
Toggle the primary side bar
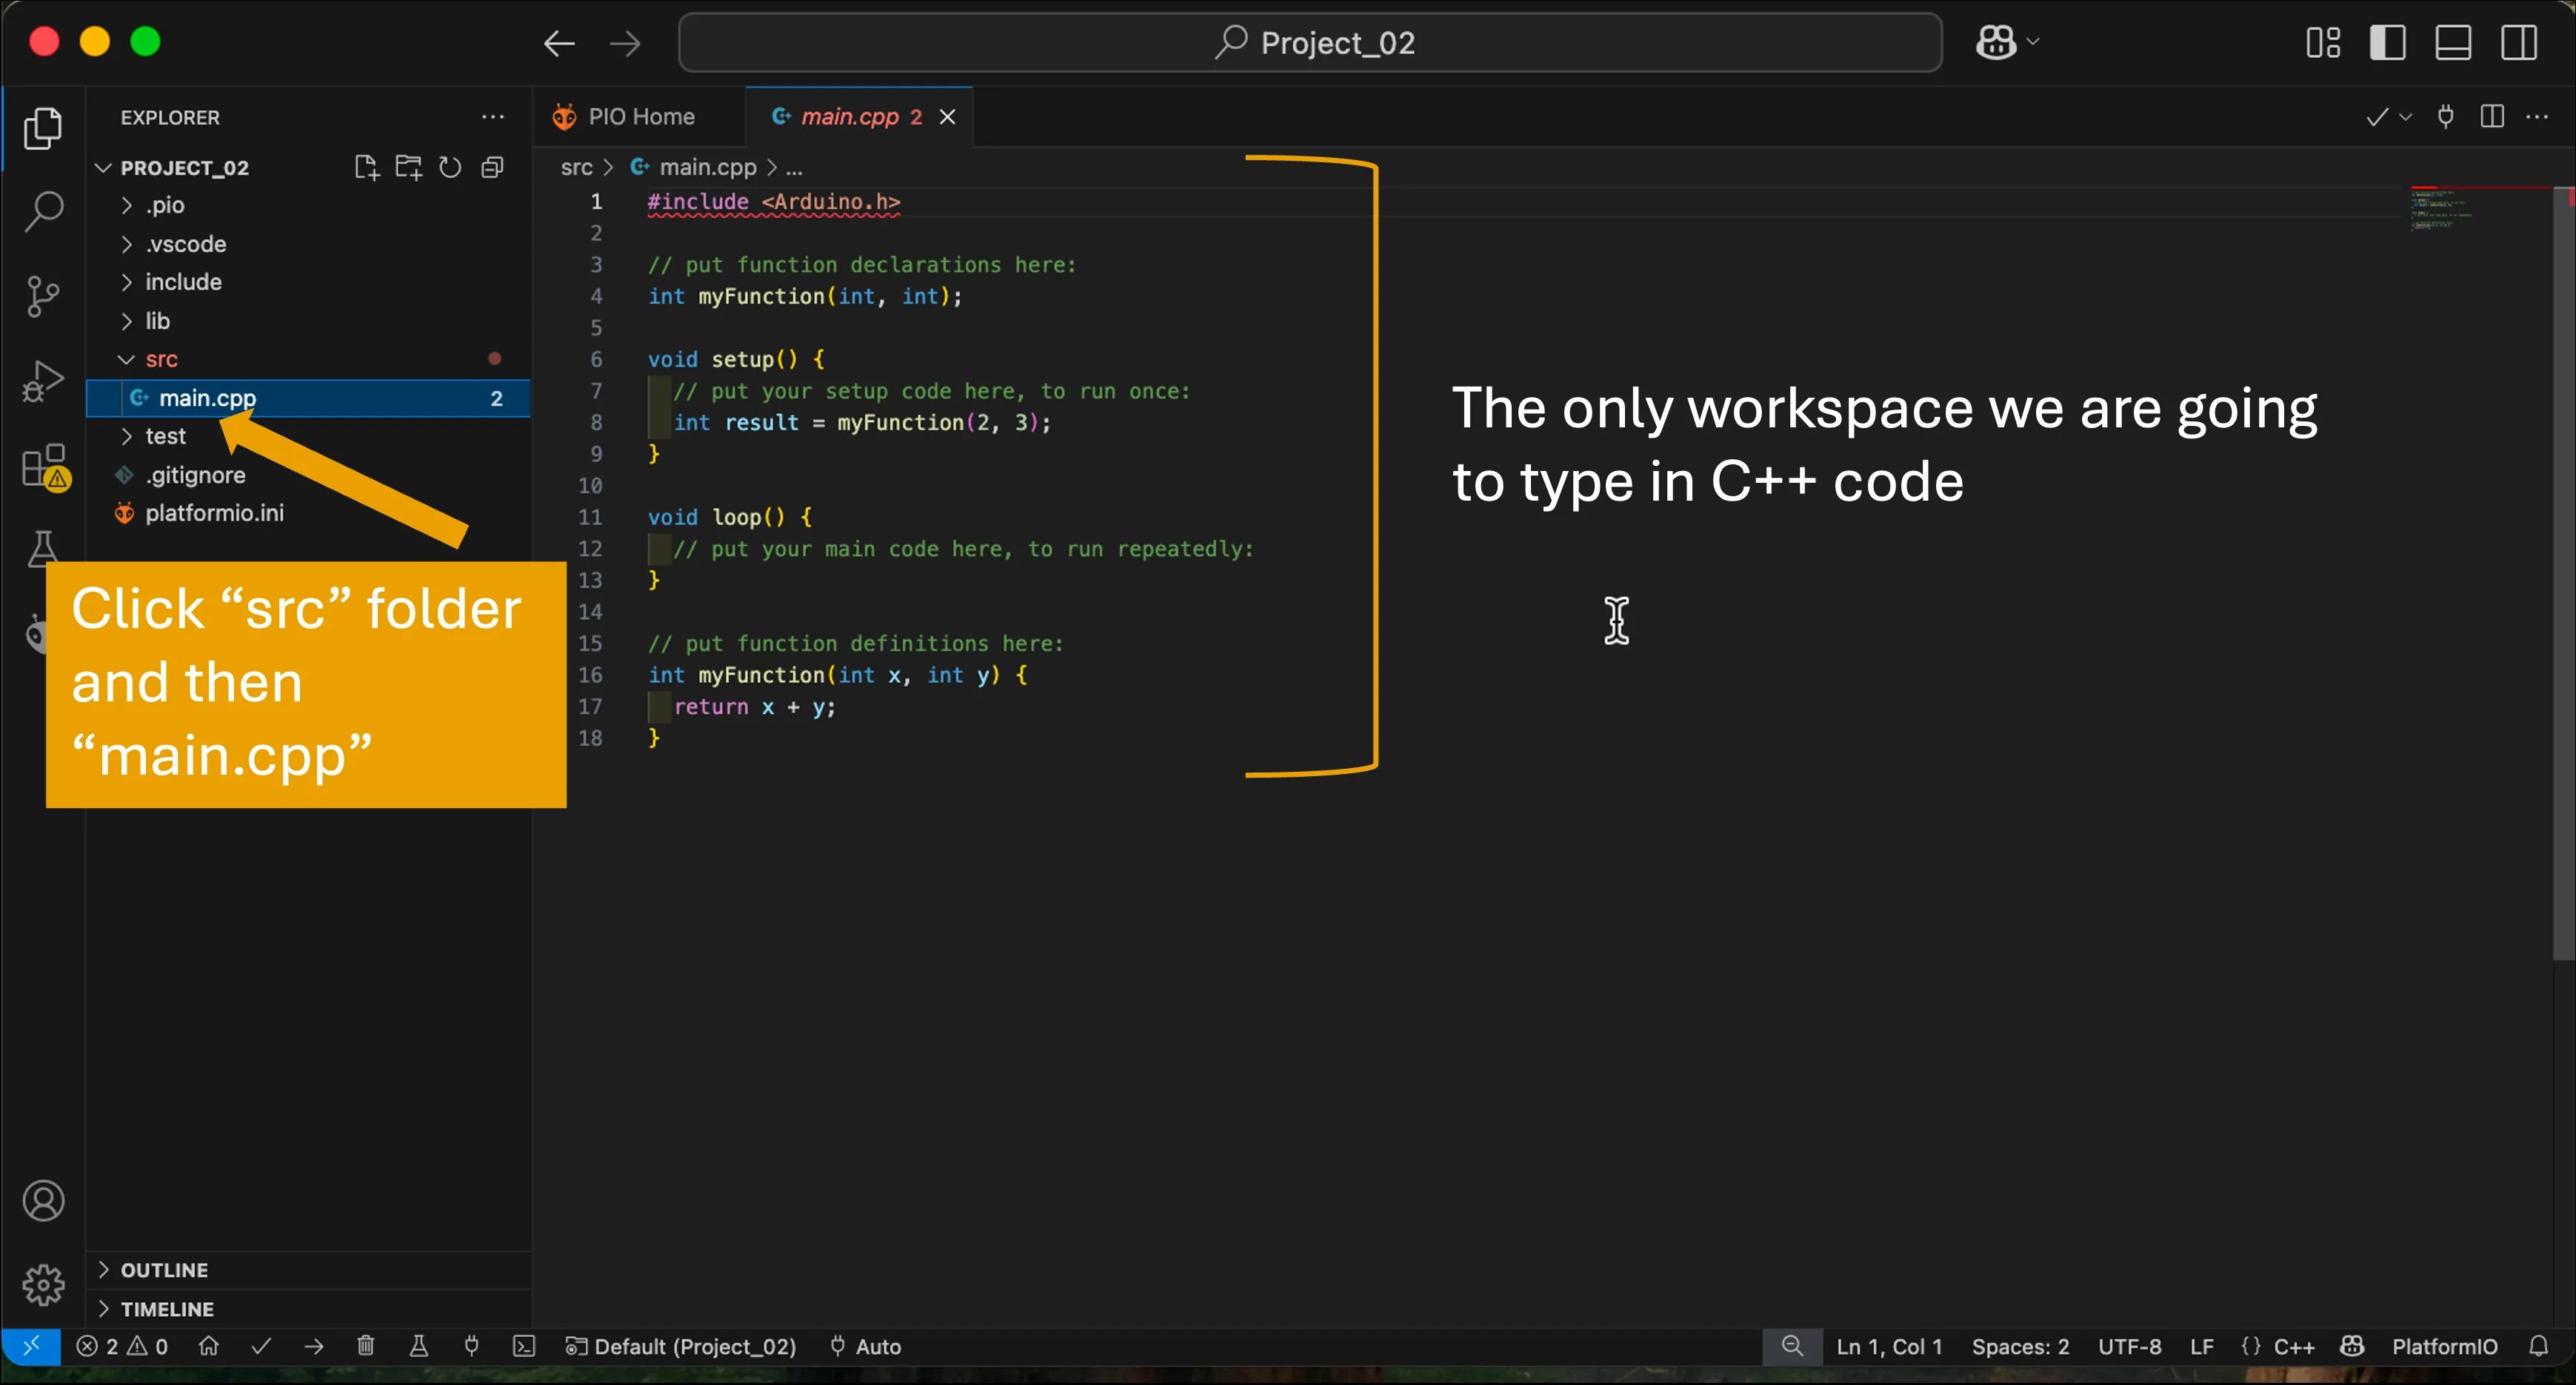click(2388, 43)
